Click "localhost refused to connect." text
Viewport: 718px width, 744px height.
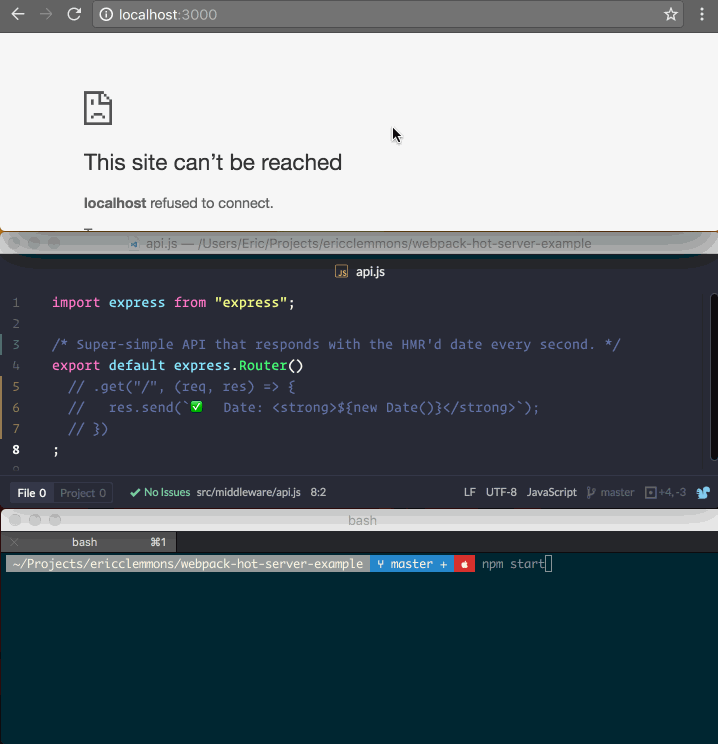[x=178, y=203]
